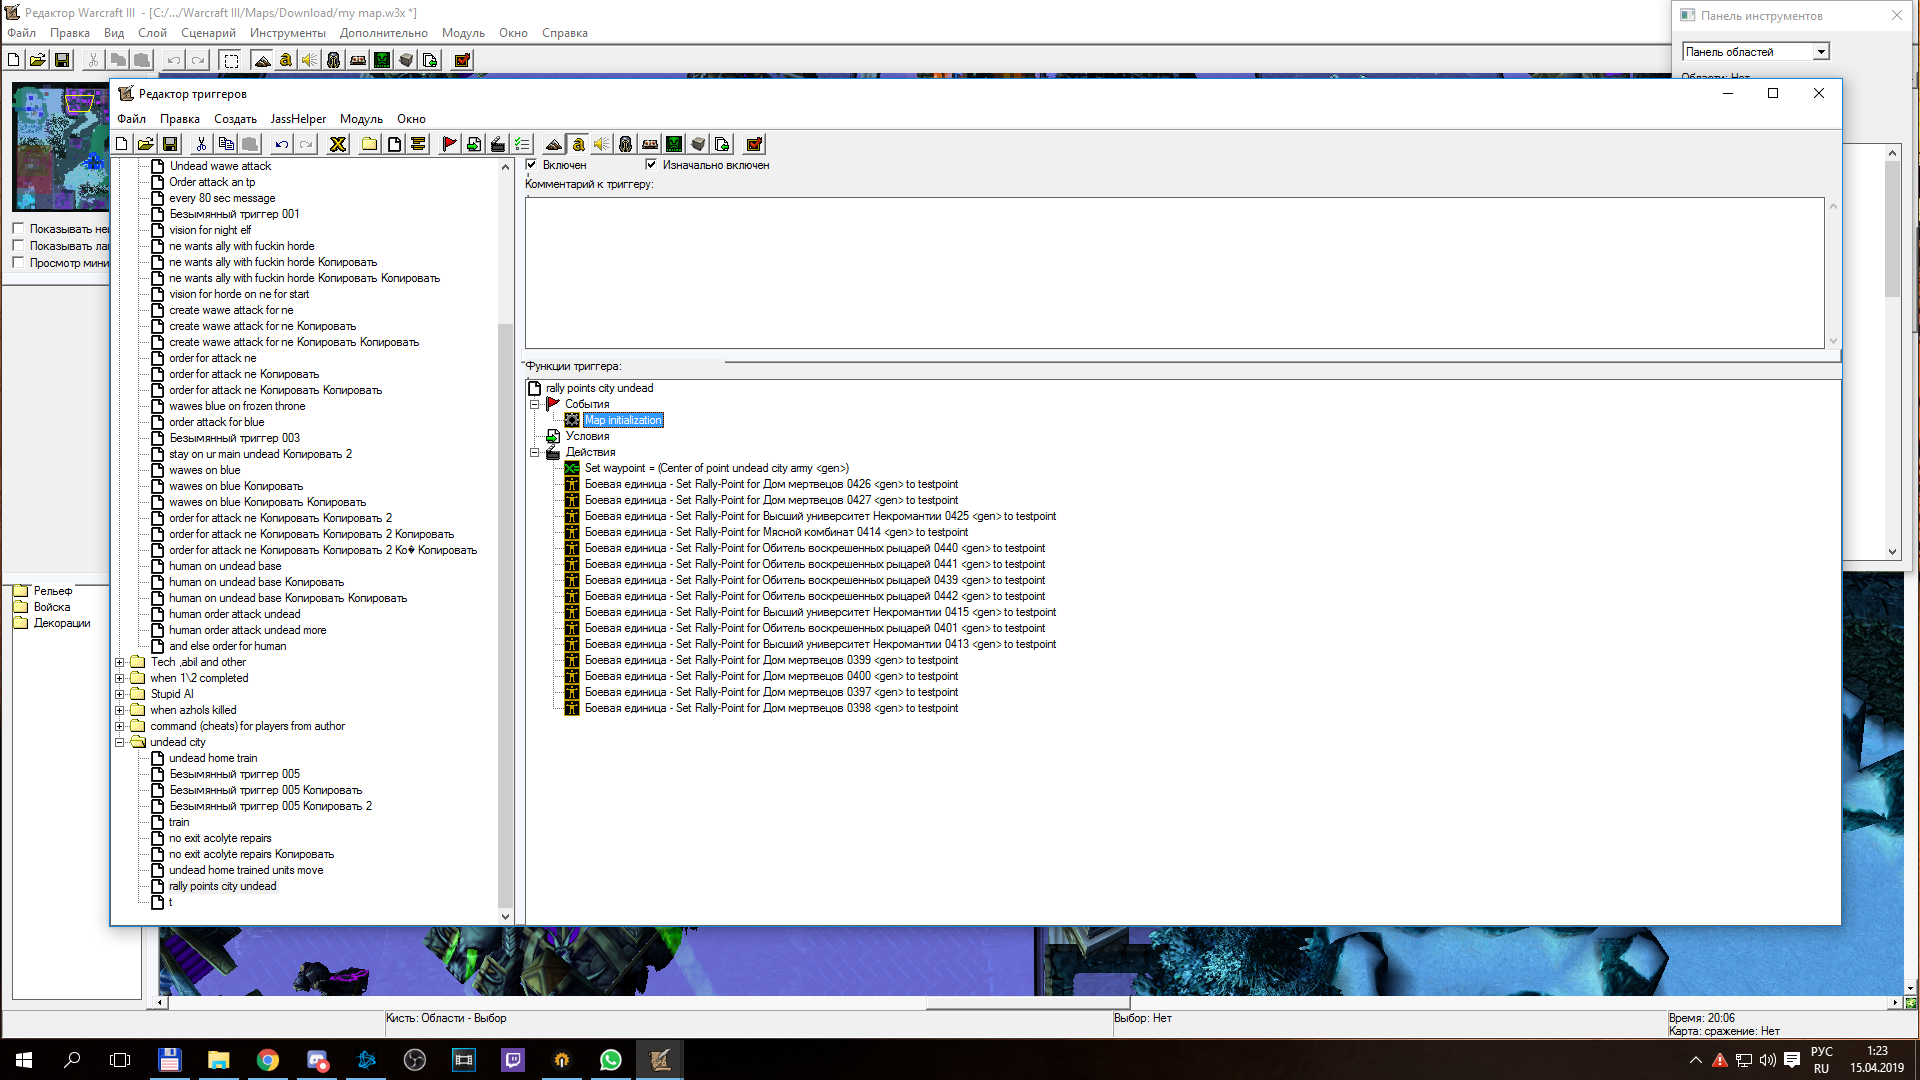The width and height of the screenshot is (1920, 1080).
Task: Open Создать menu in trigger editor
Action: click(234, 119)
